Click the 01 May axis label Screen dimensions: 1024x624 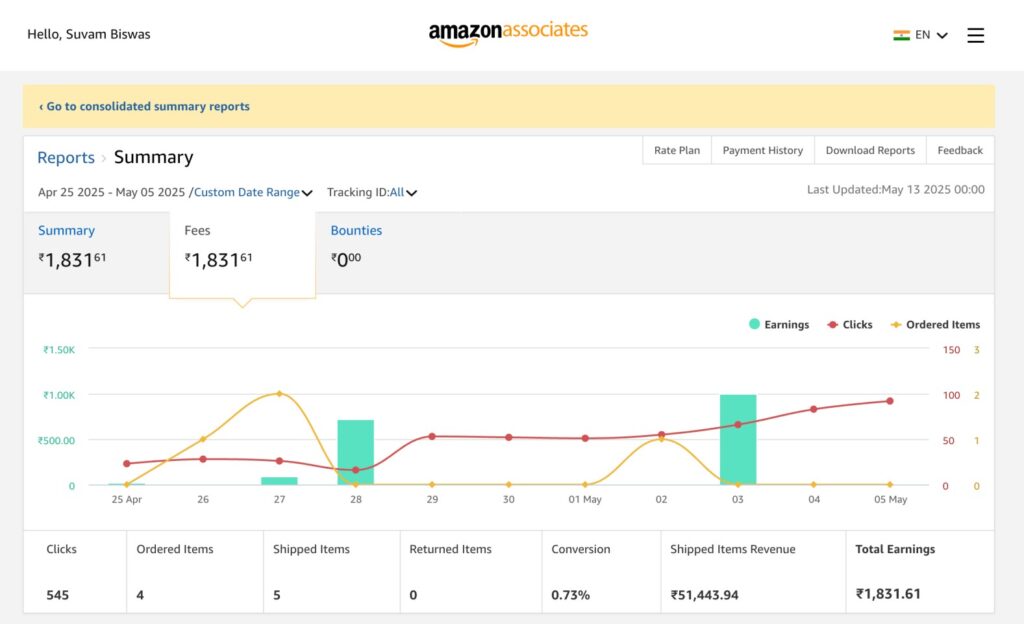(x=584, y=499)
